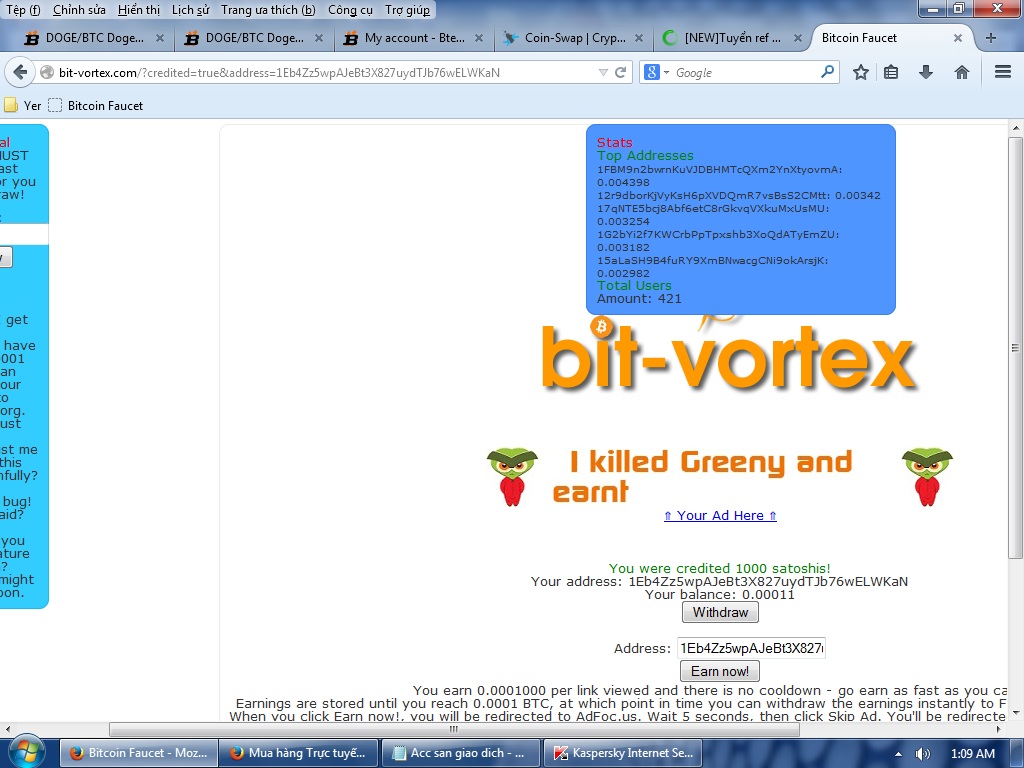Switch to Bitcoin Faucet taskbar window
The height and width of the screenshot is (768, 1024).
138,753
